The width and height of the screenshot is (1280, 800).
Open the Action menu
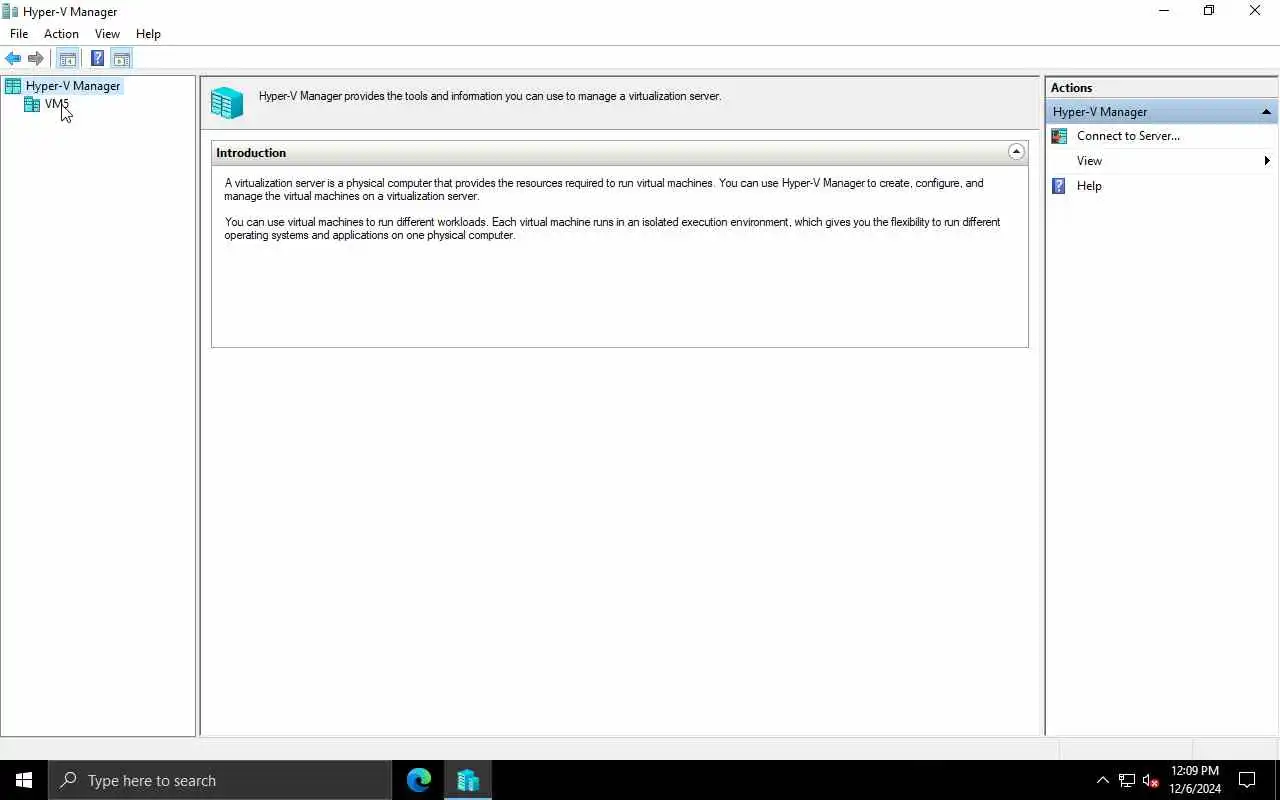(61, 34)
